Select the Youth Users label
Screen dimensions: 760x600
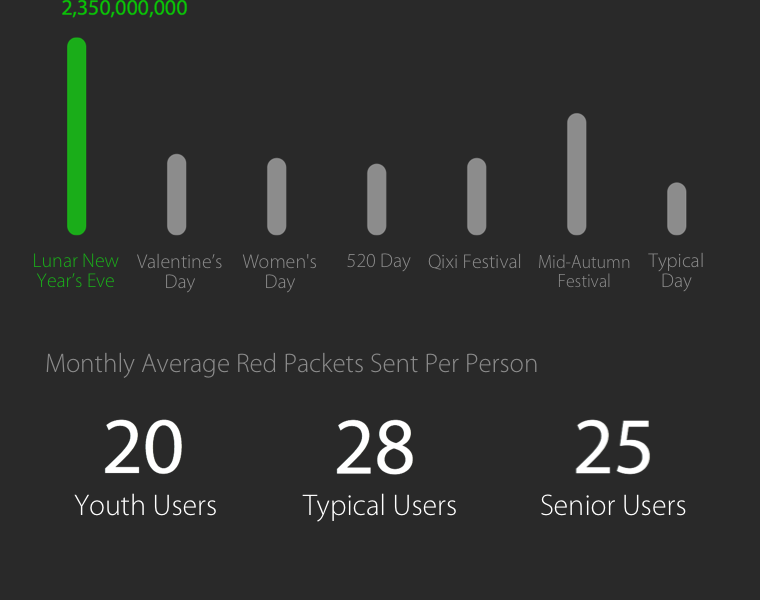[x=145, y=505]
